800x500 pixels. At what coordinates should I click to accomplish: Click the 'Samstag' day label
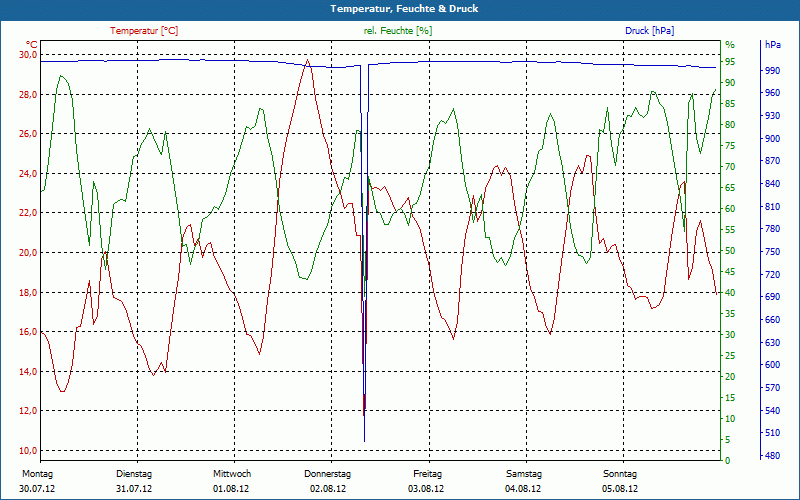(x=524, y=474)
